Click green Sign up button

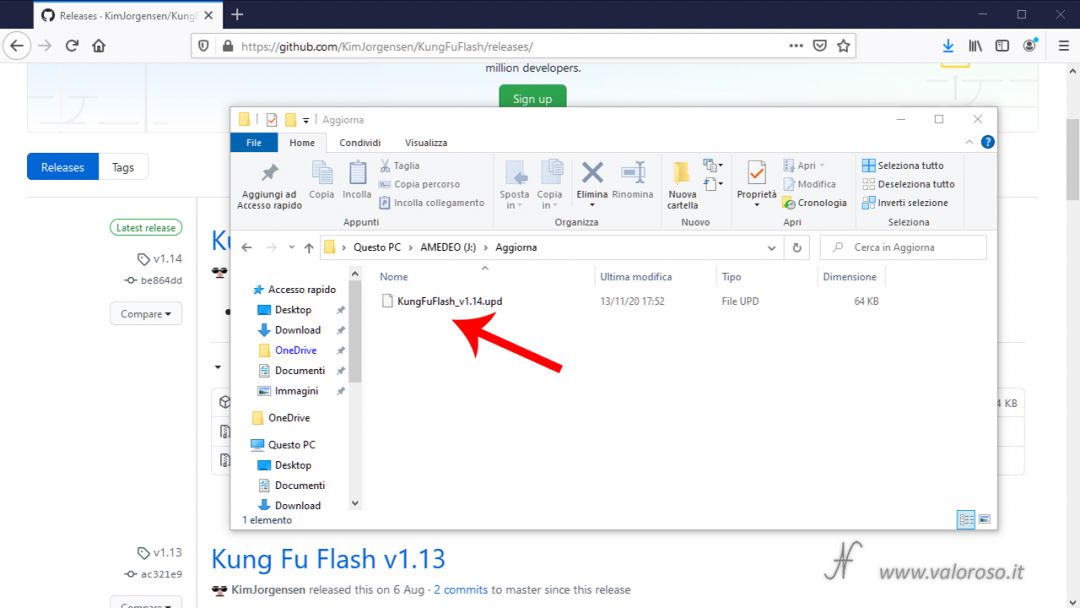[x=532, y=98]
